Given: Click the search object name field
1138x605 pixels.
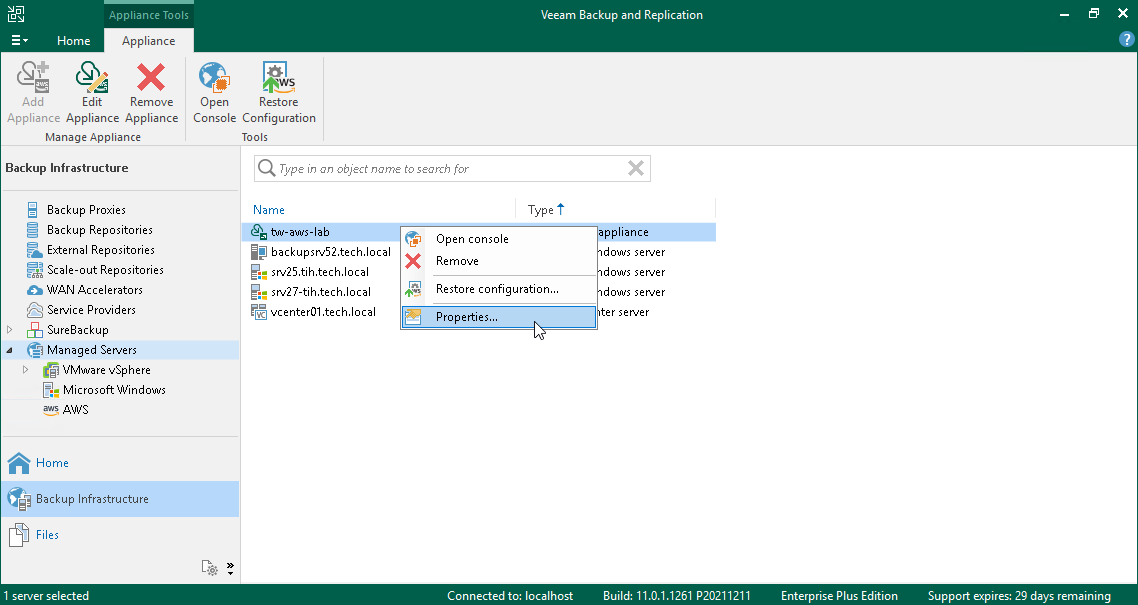Looking at the screenshot, I should [450, 168].
